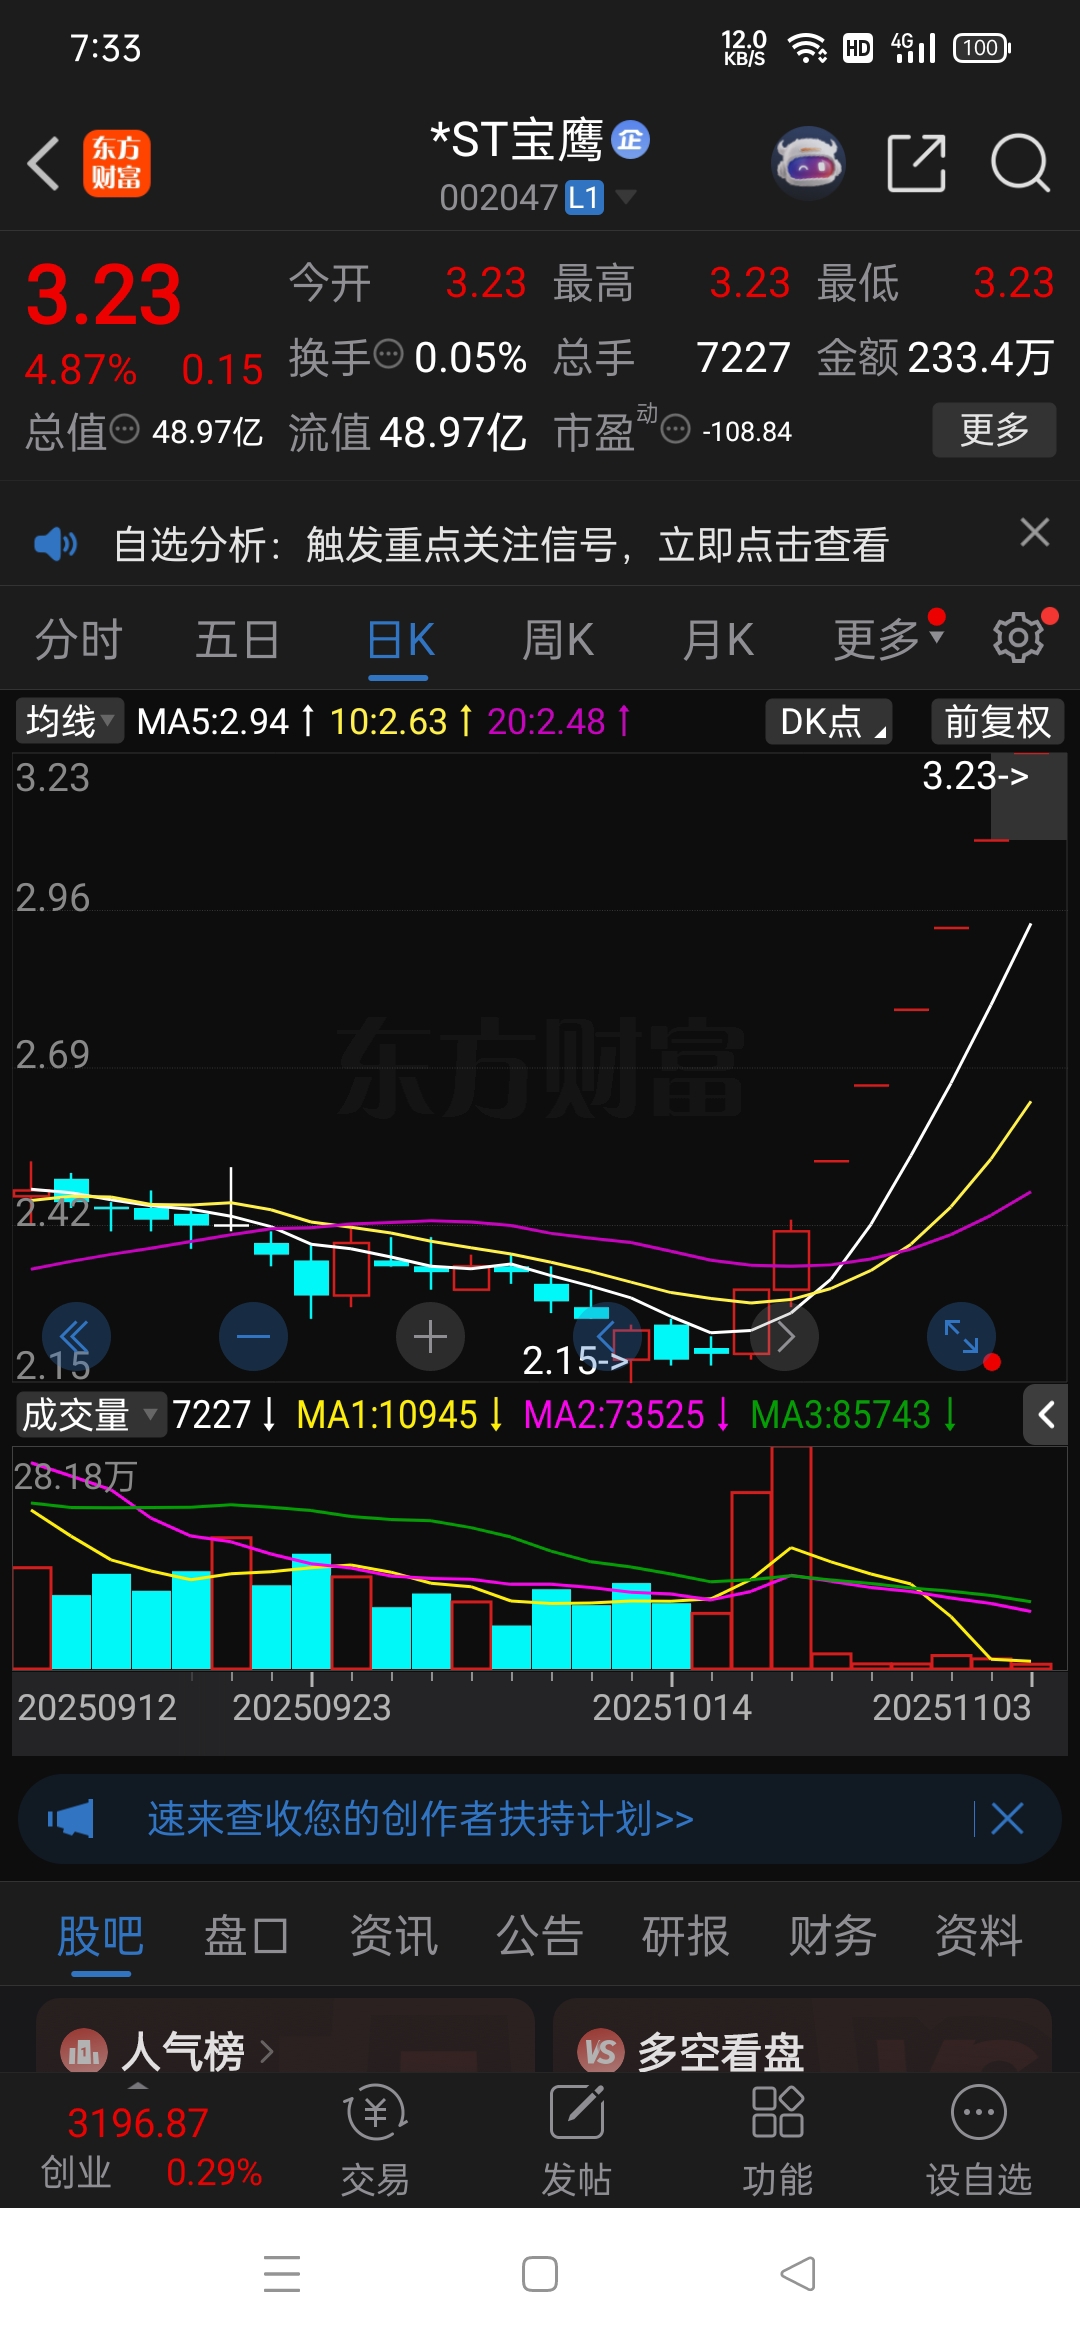Expand chart to fullscreen
The width and height of the screenshot is (1080, 2340).
pyautogui.click(x=961, y=1337)
